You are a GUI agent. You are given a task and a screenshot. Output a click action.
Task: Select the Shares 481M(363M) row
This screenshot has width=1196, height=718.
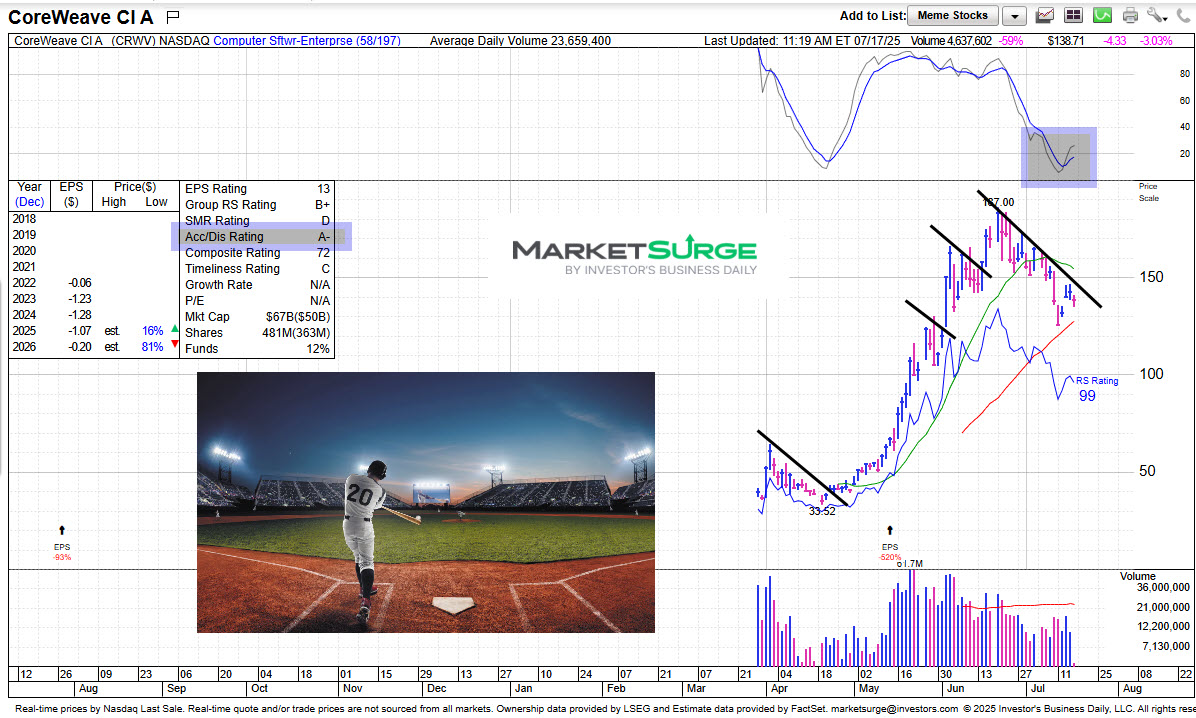257,333
